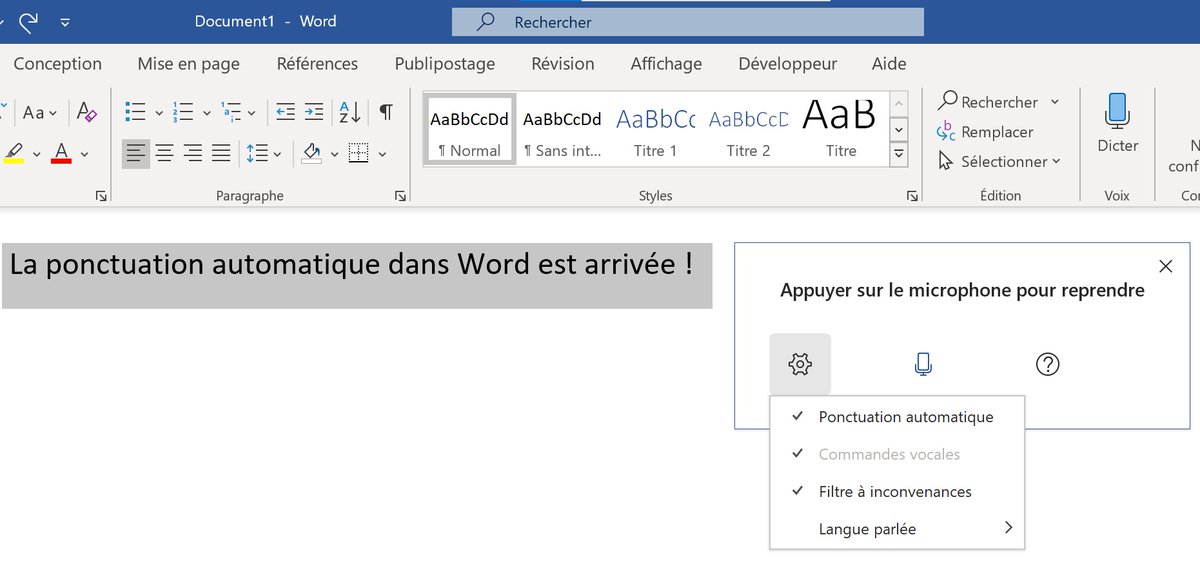
Task: Open the shading color dropdown arrow
Action: pos(333,154)
